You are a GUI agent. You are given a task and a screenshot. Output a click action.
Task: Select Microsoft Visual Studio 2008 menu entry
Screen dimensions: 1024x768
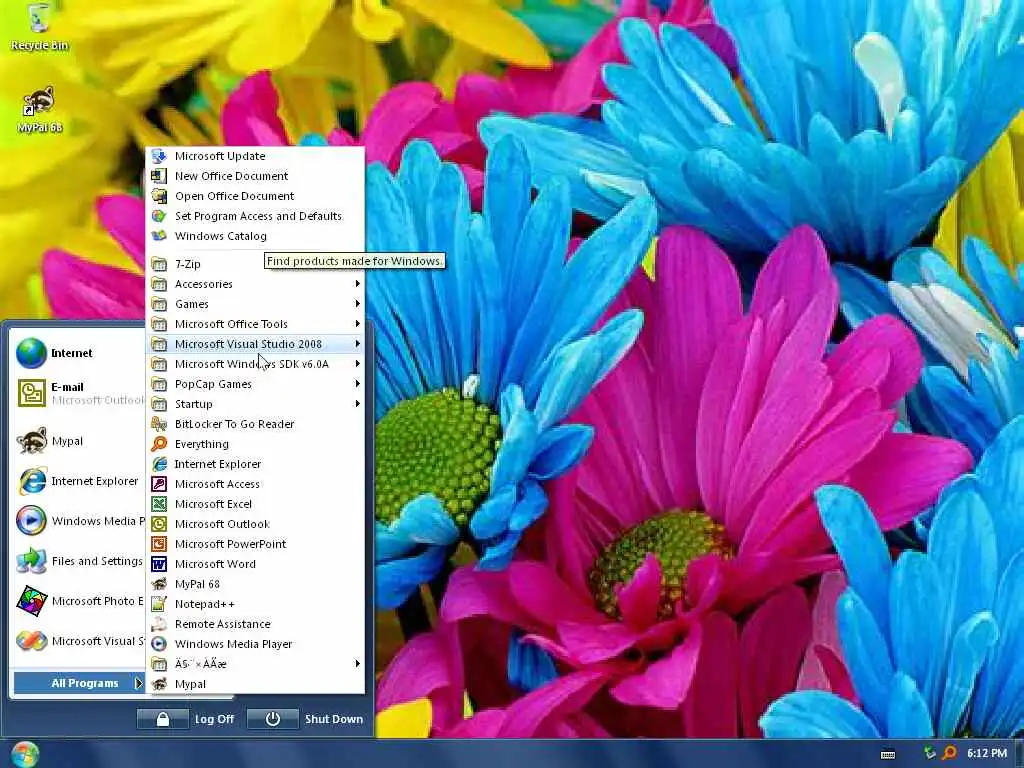(255, 344)
